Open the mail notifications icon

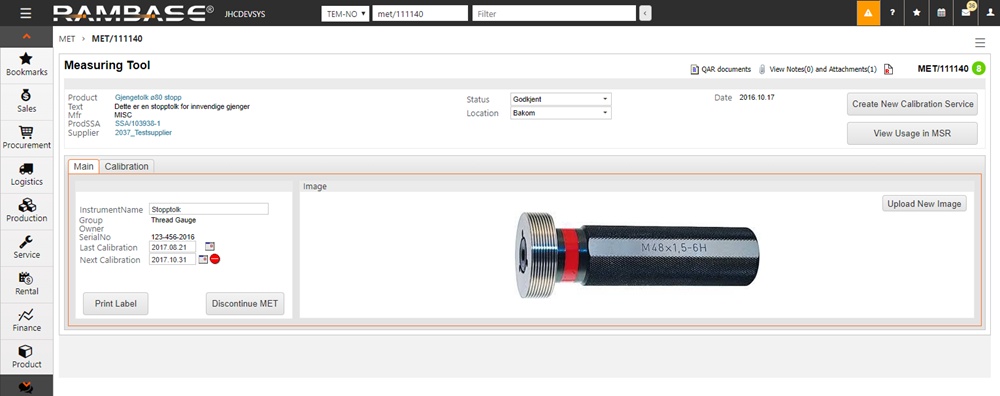[x=966, y=13]
